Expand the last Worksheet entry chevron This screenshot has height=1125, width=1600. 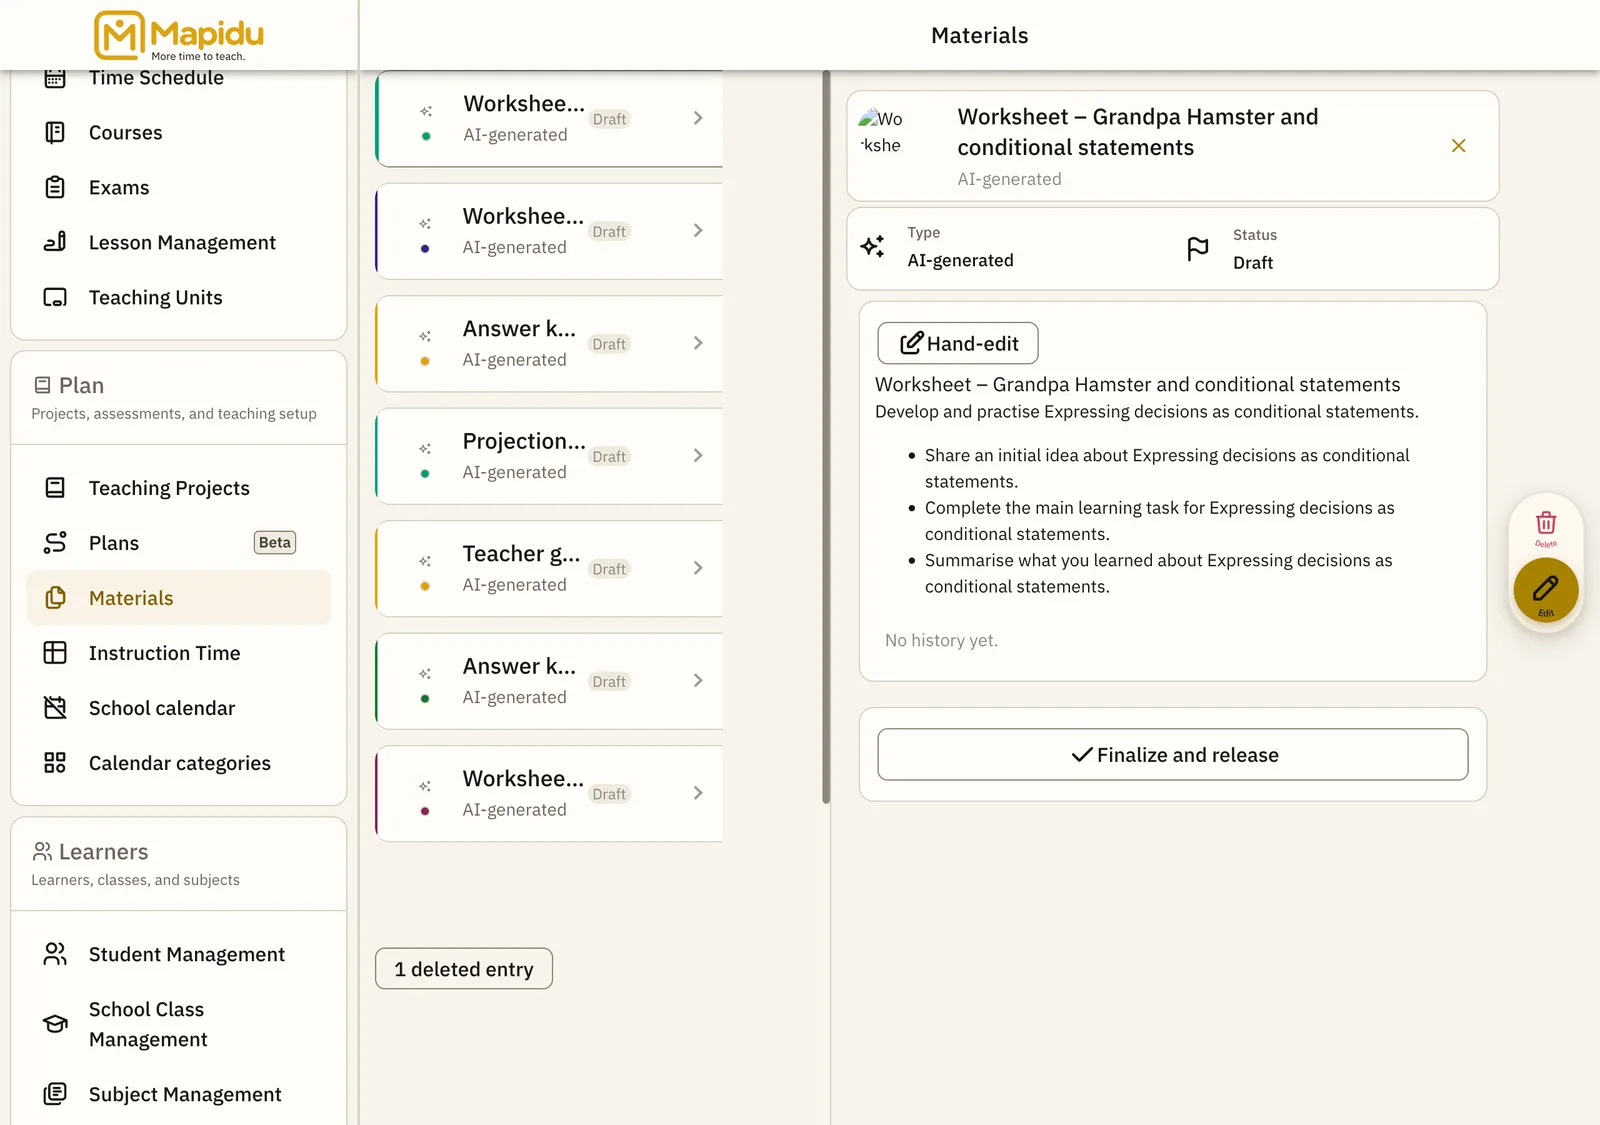698,793
